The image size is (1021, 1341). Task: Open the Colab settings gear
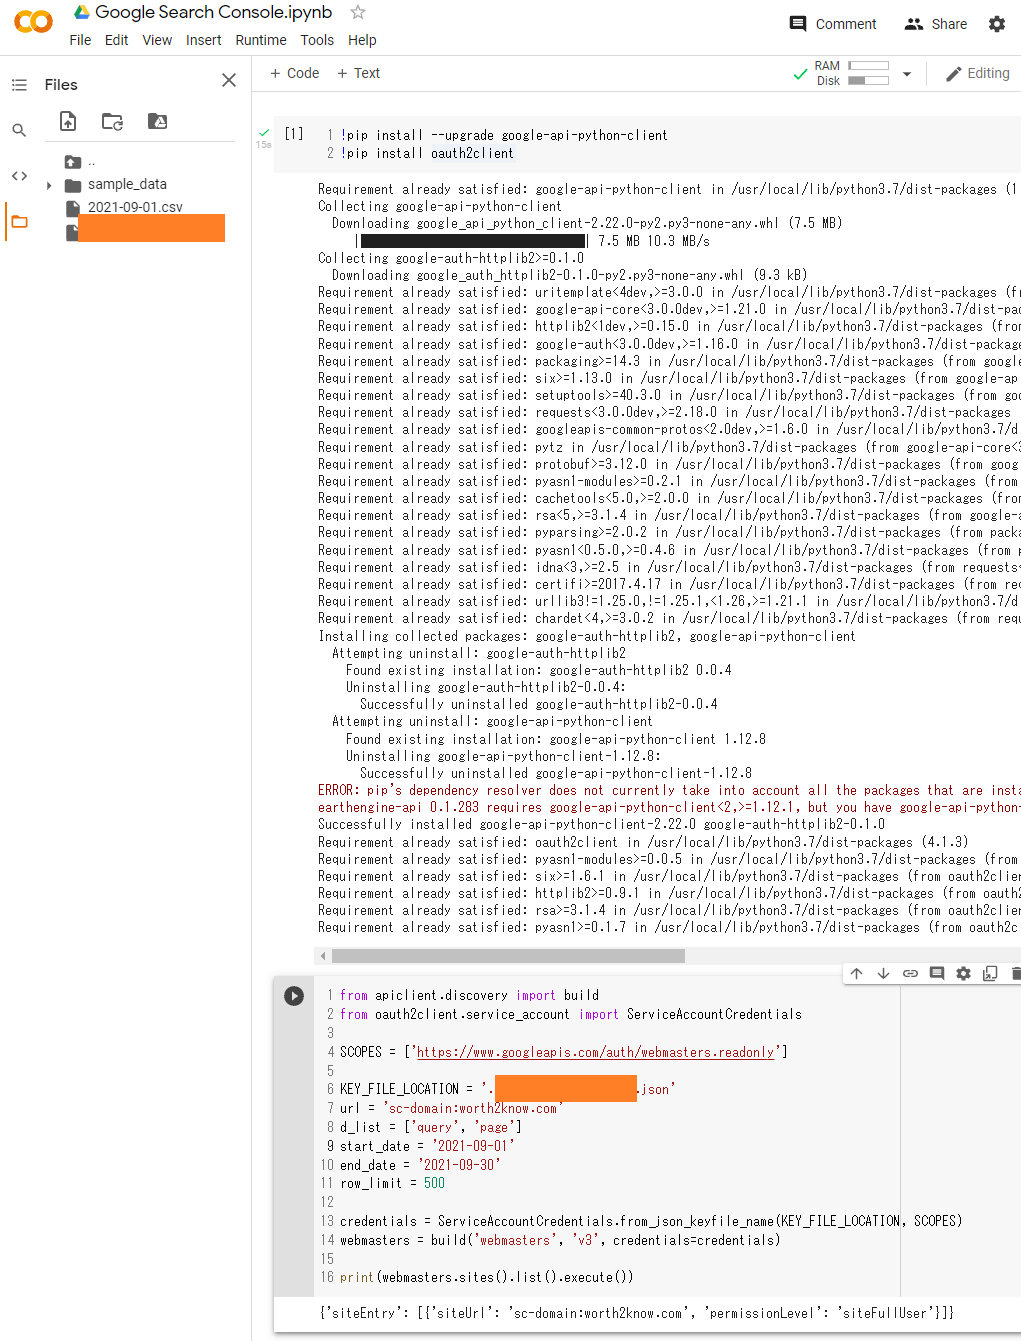(x=996, y=23)
